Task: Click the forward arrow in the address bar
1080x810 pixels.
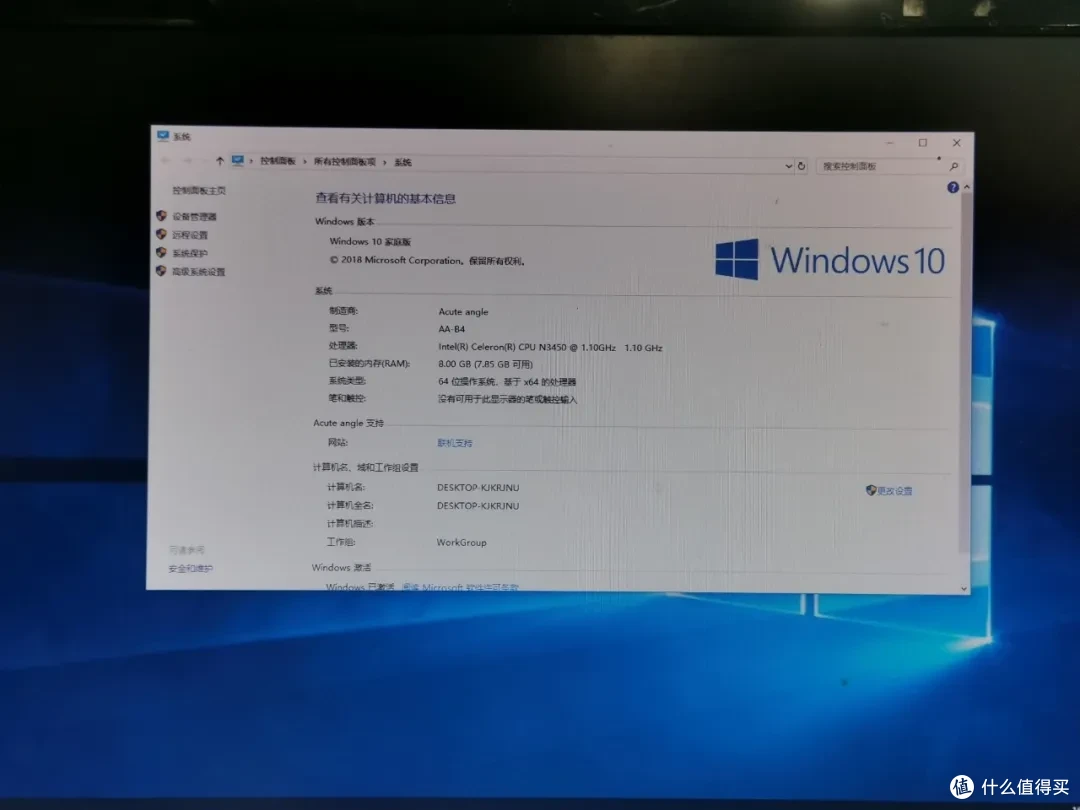Action: (x=187, y=160)
